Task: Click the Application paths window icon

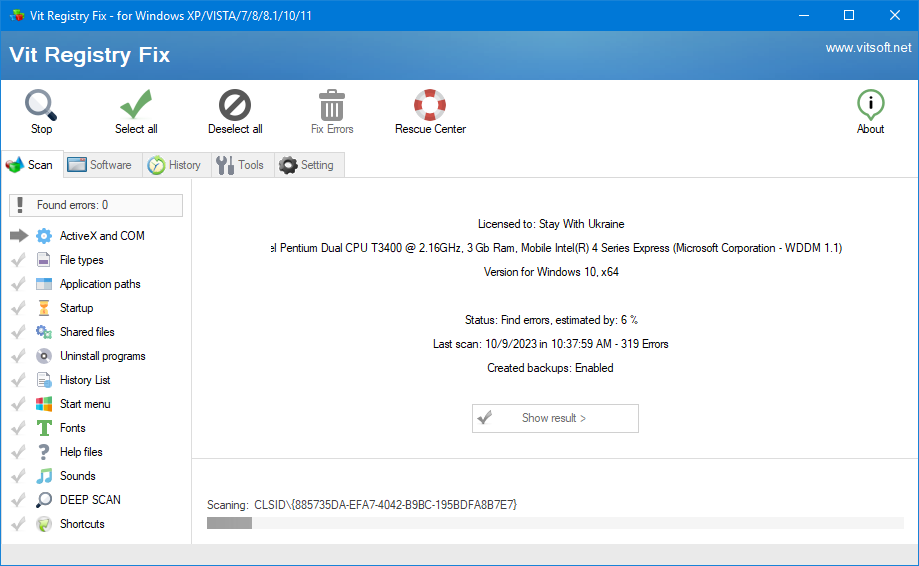Action: pos(44,284)
